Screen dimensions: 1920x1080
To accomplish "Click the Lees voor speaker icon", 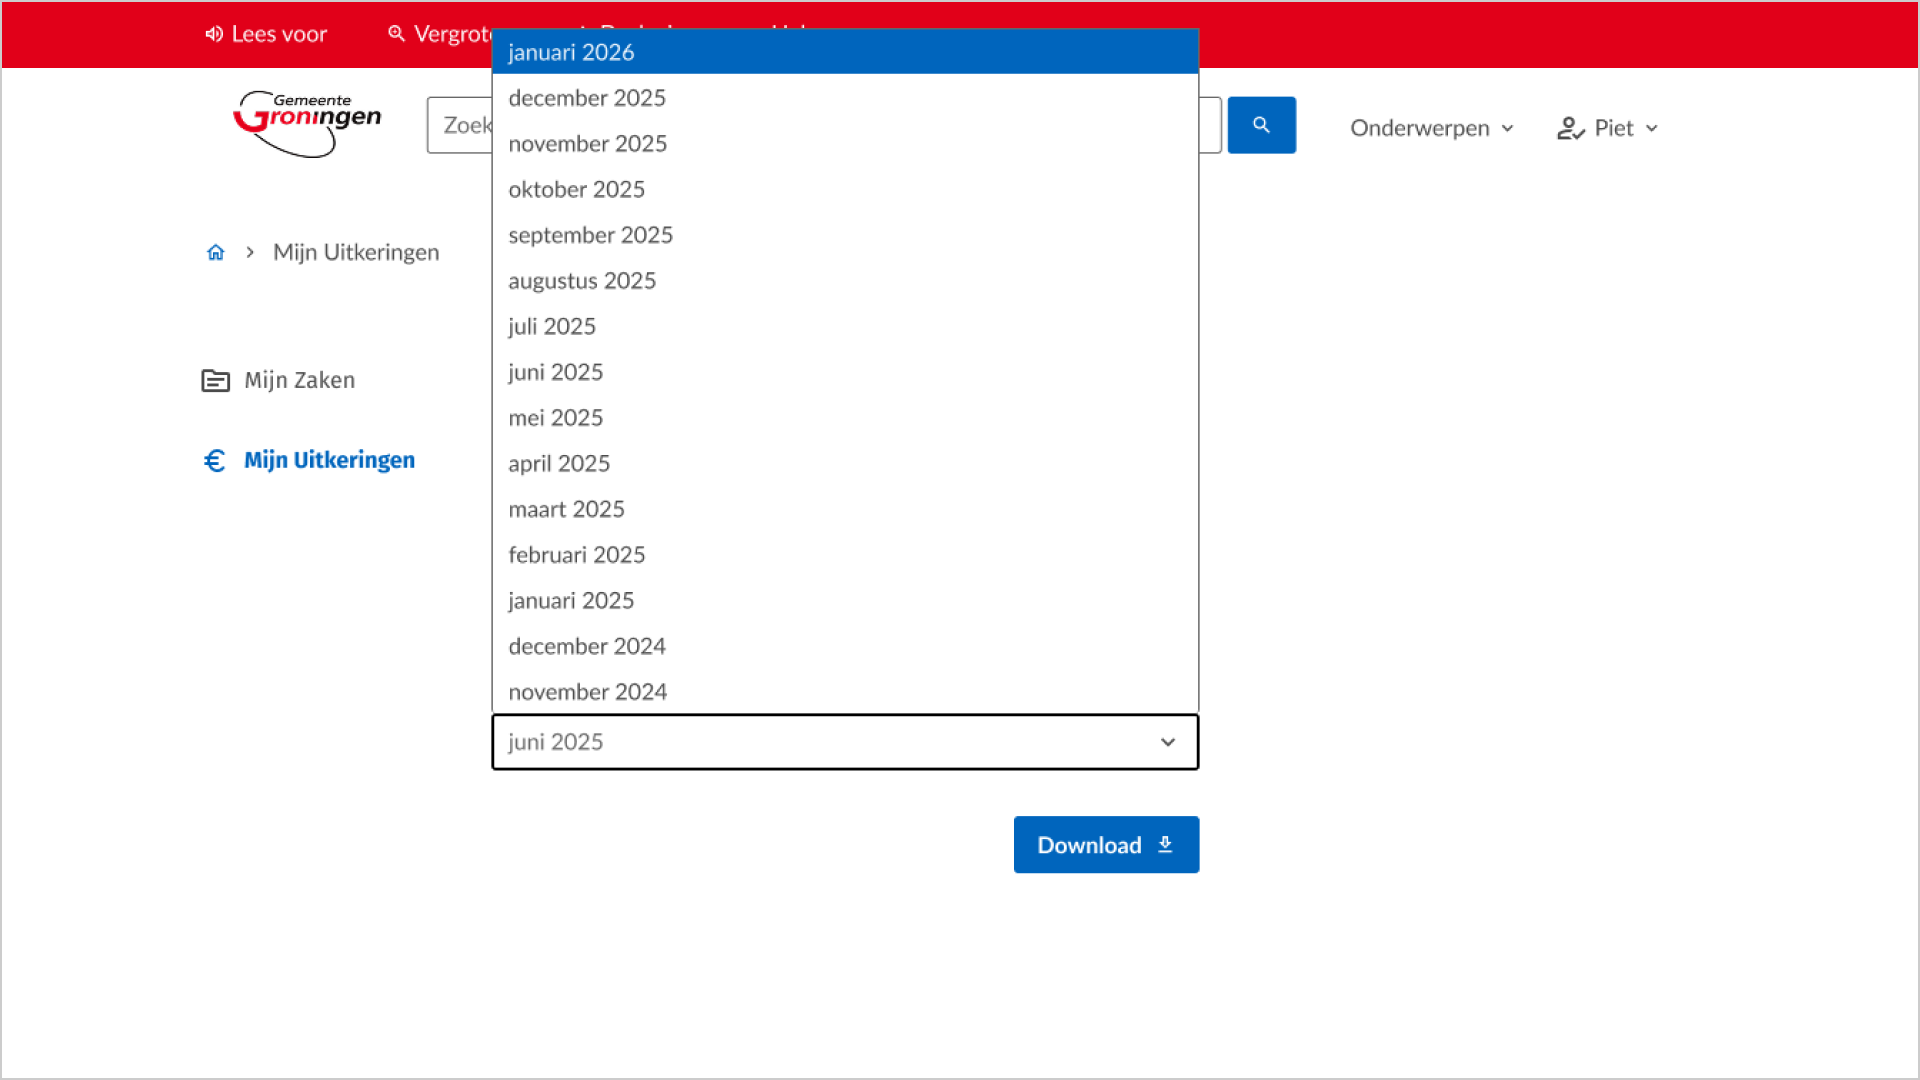I will [214, 34].
